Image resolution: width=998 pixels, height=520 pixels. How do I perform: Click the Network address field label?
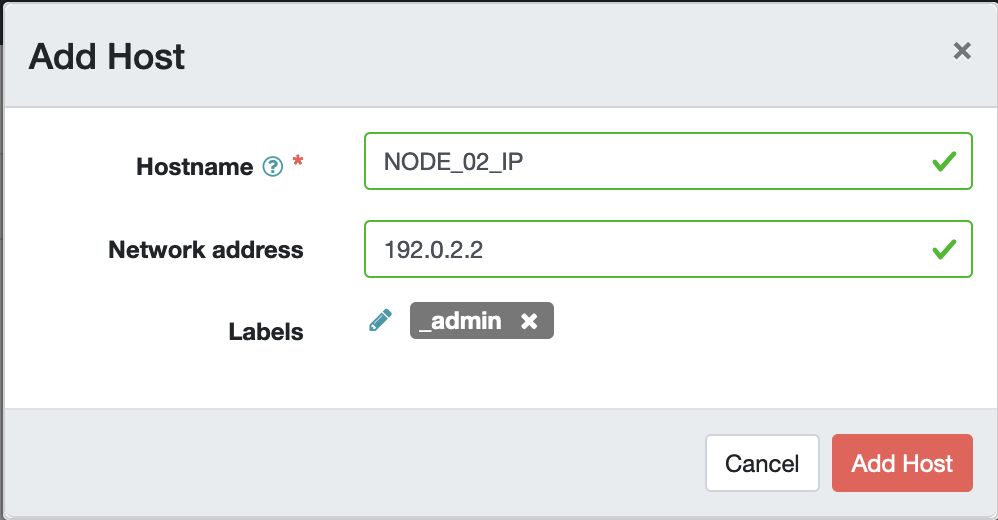pyautogui.click(x=205, y=250)
